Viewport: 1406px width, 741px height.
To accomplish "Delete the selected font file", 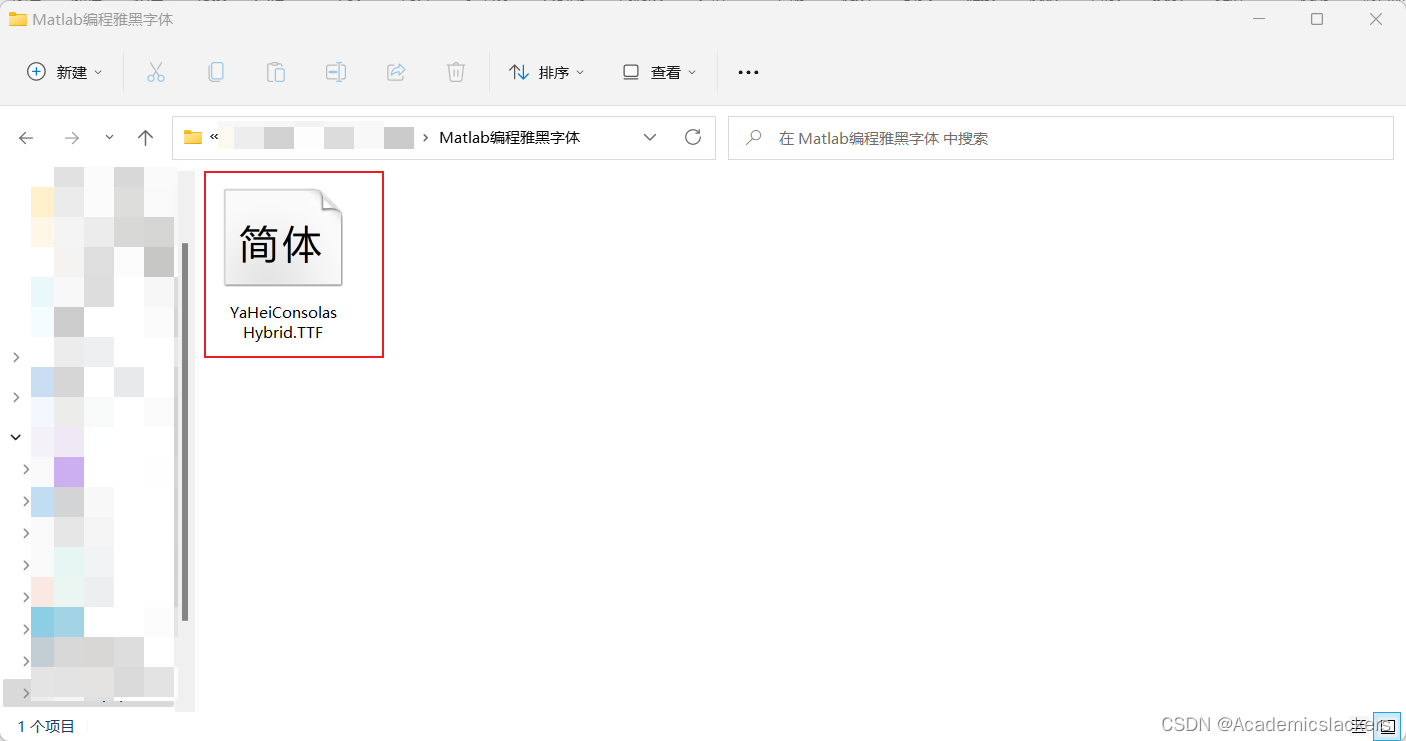I will click(456, 71).
